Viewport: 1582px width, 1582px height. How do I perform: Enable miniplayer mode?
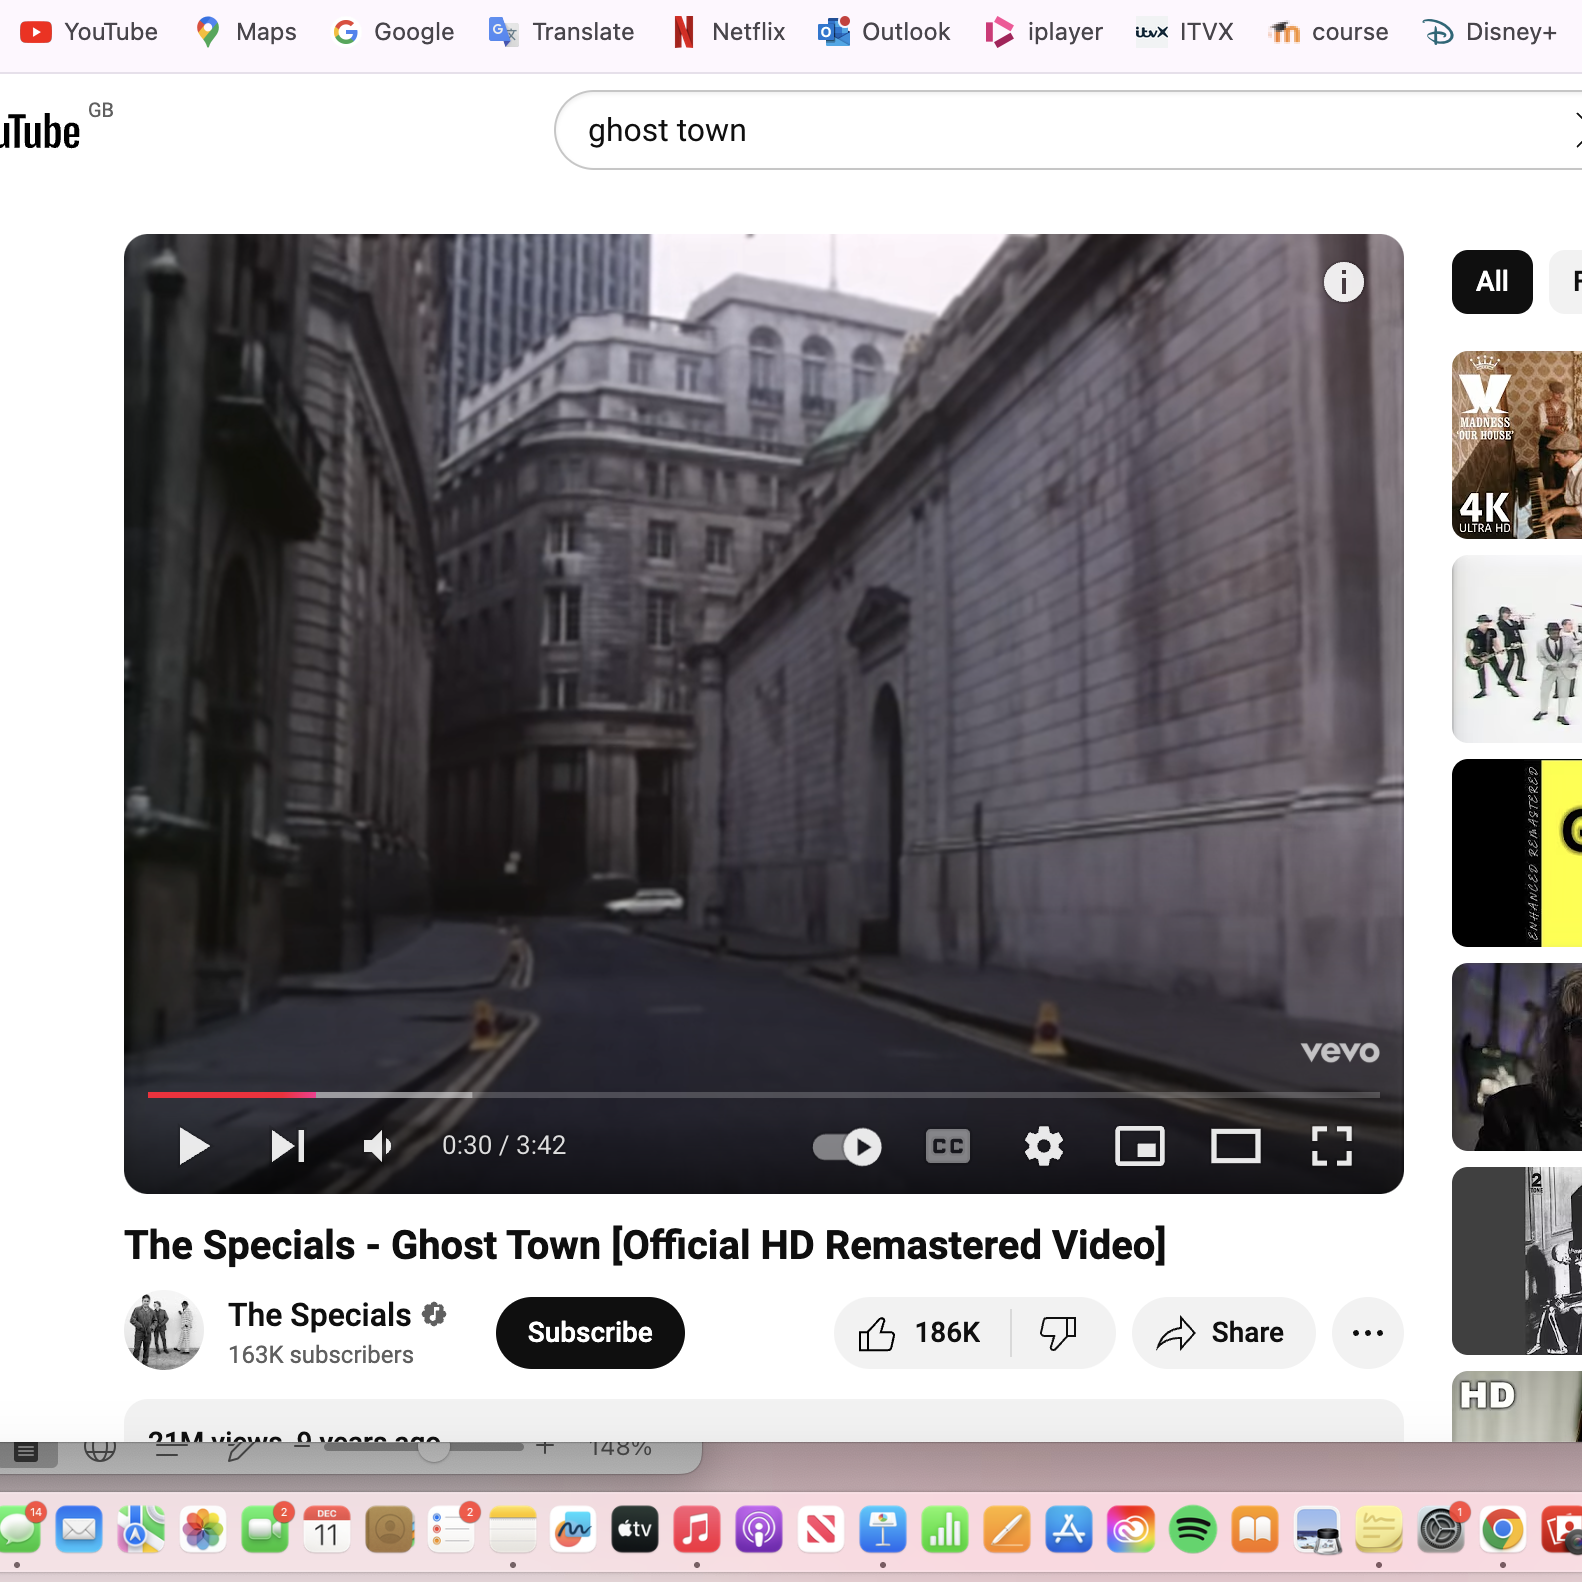pos(1139,1146)
